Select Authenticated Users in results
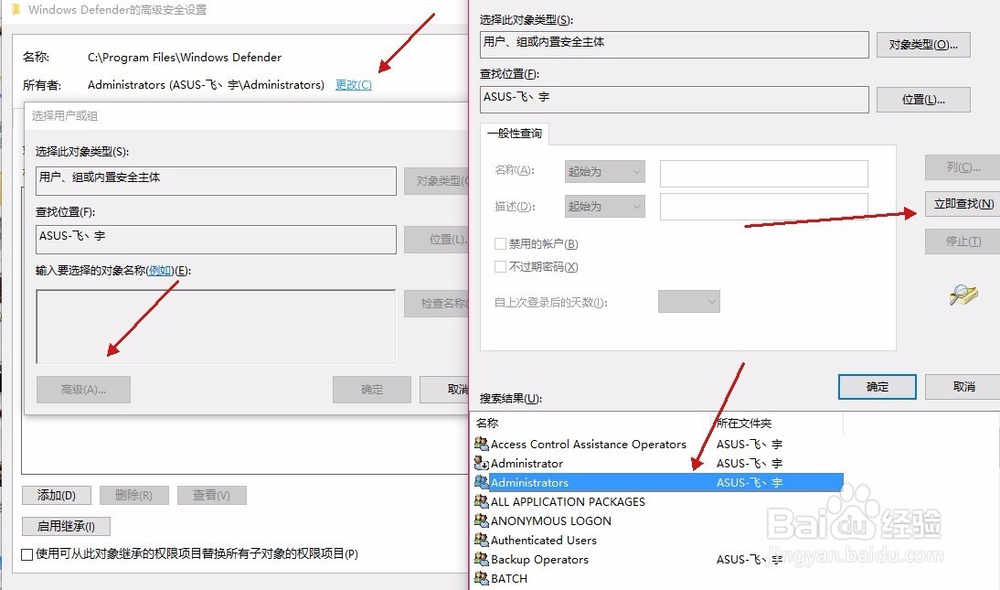The image size is (1000, 590). 659,540
